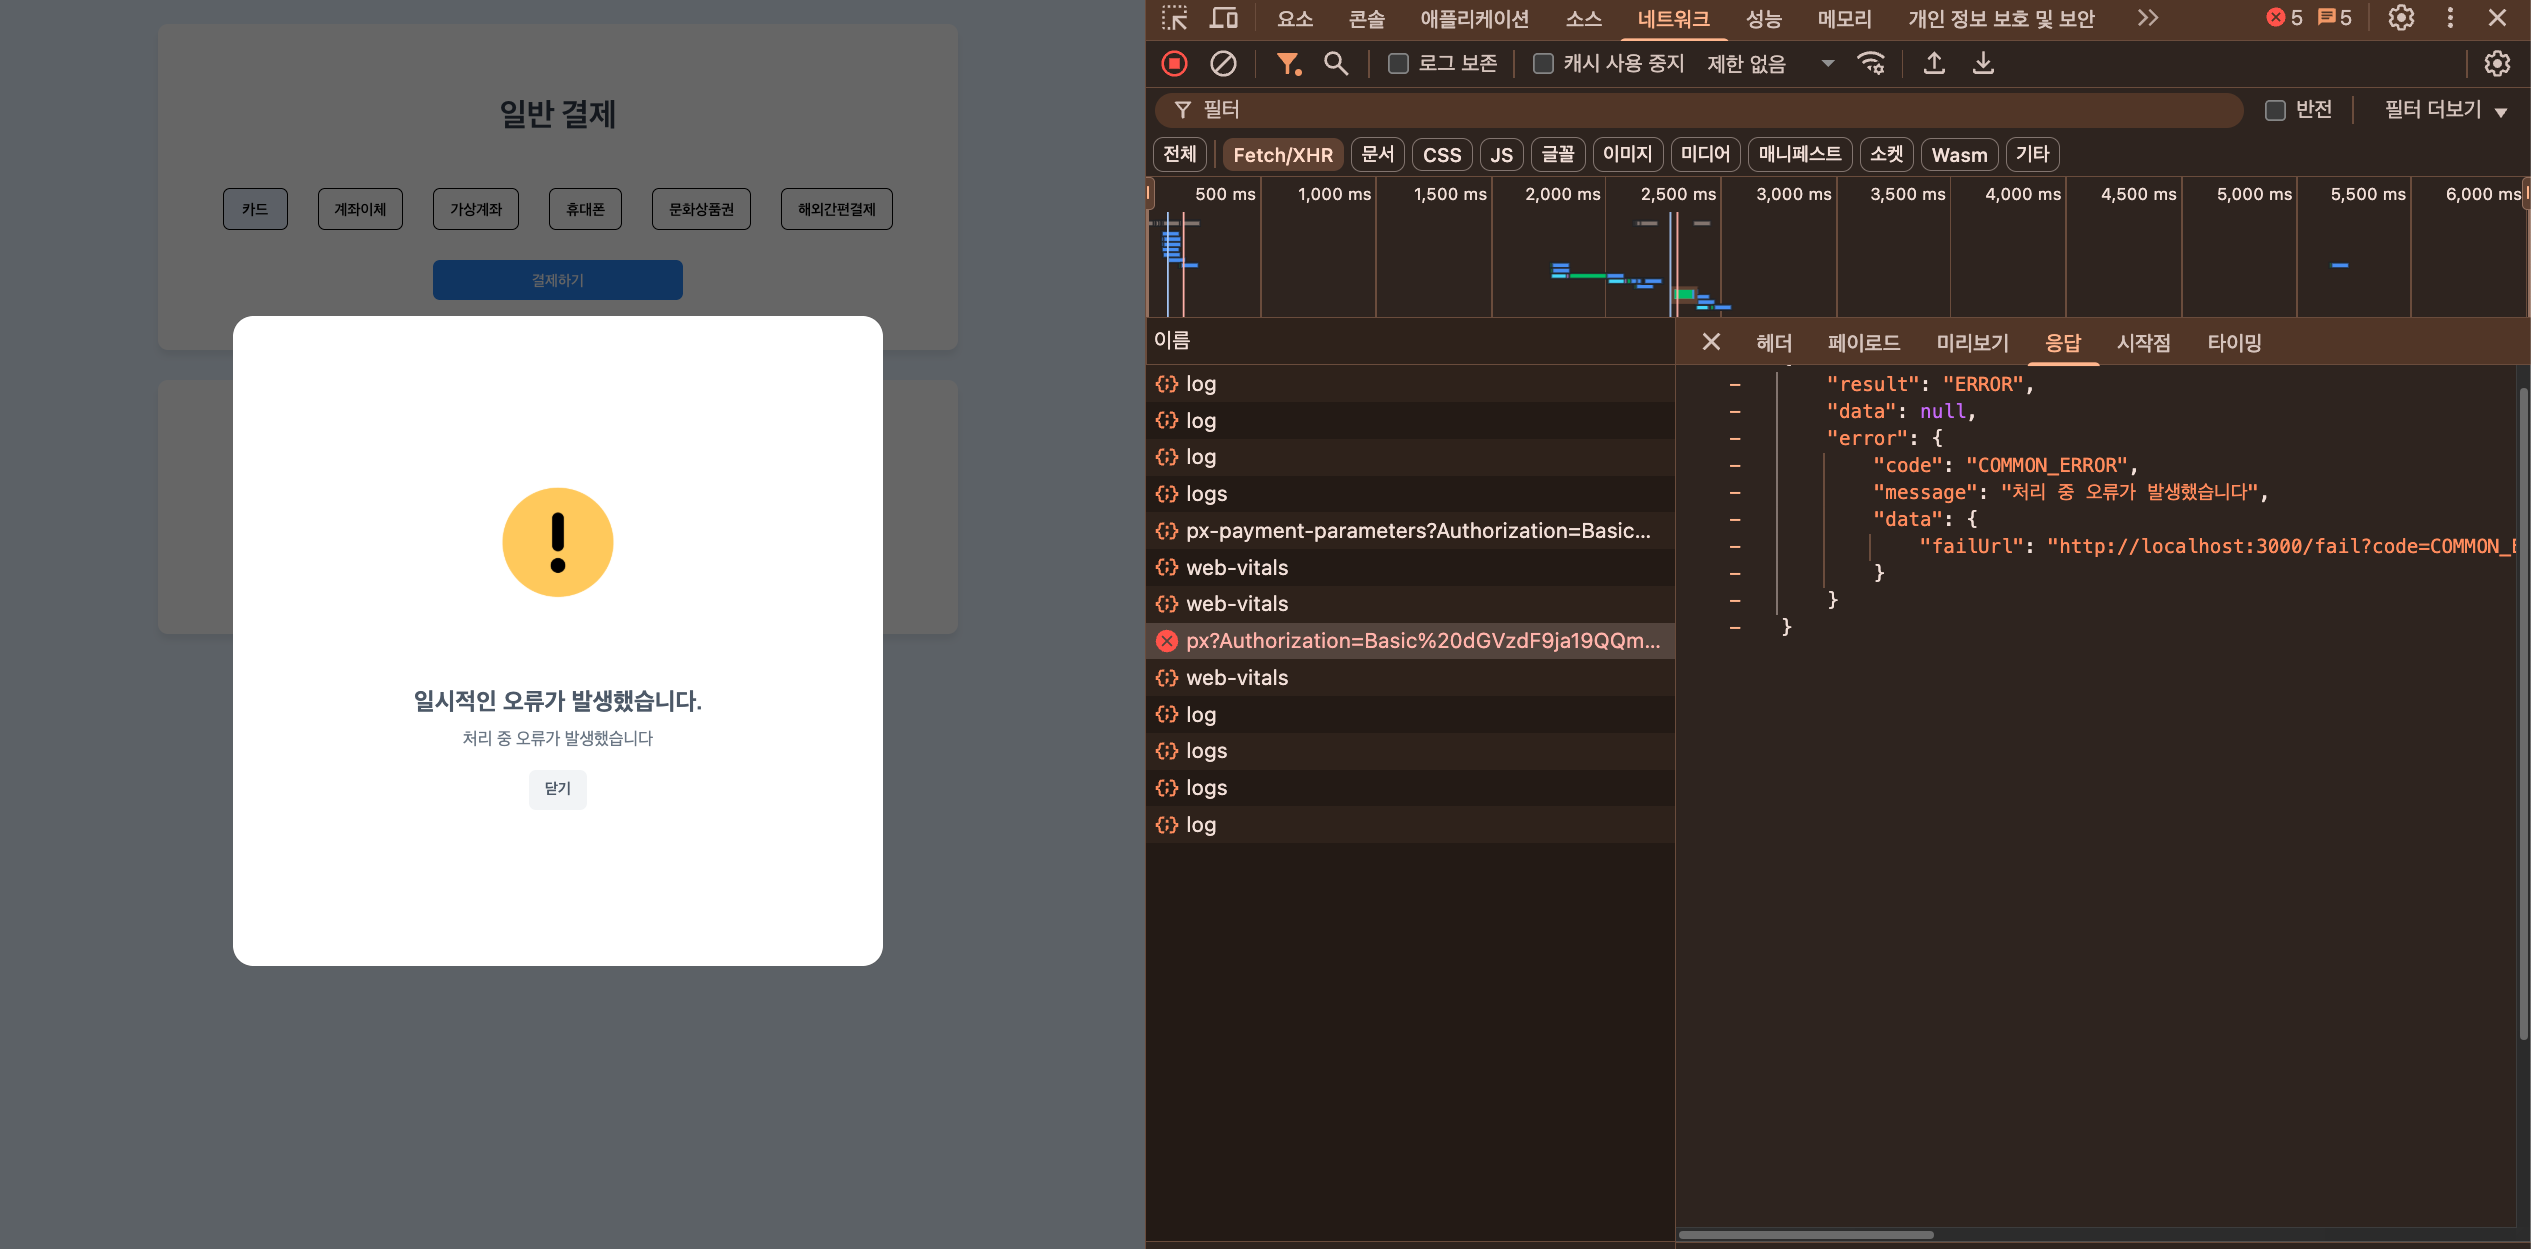The width and height of the screenshot is (2531, 1249).
Task: Open the 타이밍 (Timing) detail tab
Action: pos(2234,342)
